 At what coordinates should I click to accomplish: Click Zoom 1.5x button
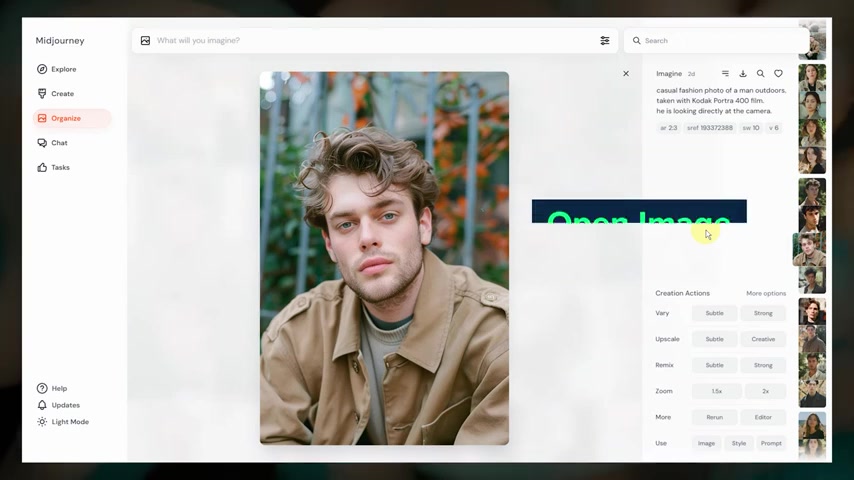[x=717, y=391]
